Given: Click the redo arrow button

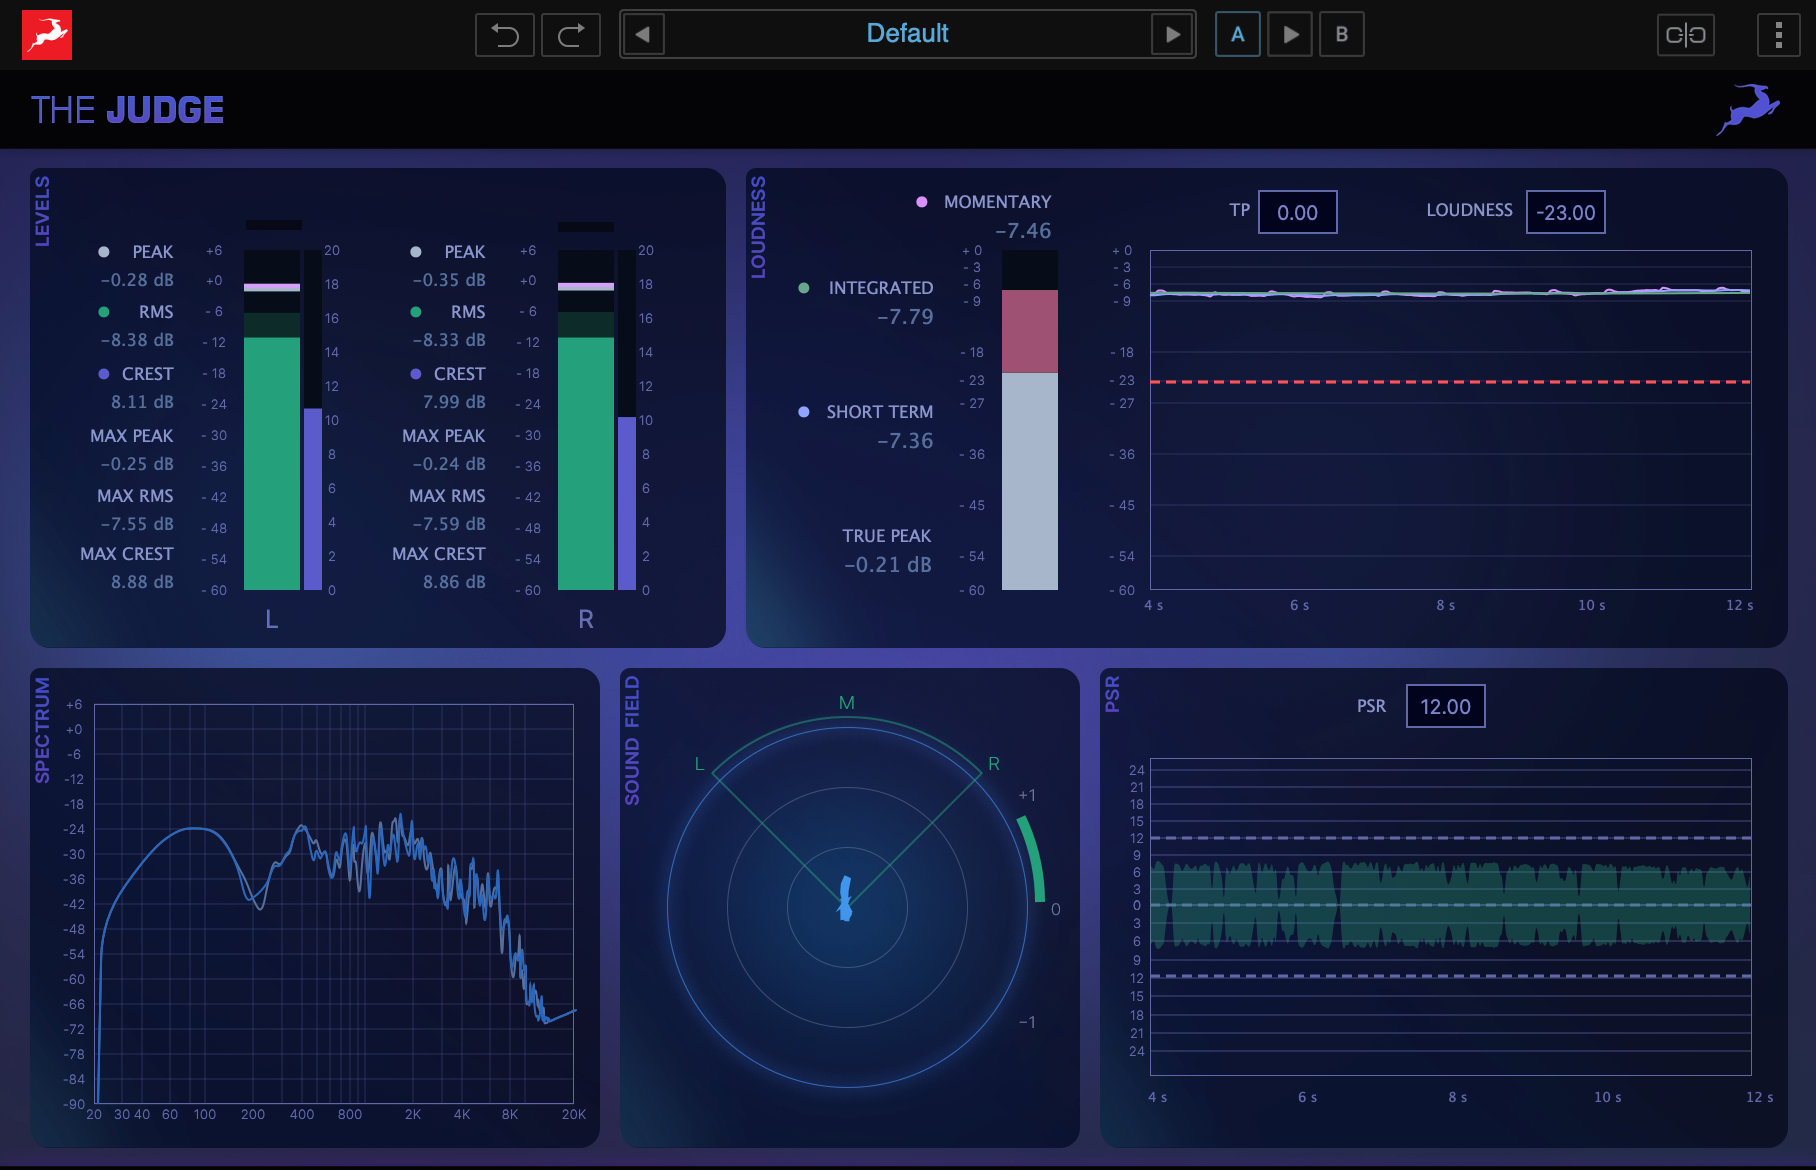Looking at the screenshot, I should (571, 35).
